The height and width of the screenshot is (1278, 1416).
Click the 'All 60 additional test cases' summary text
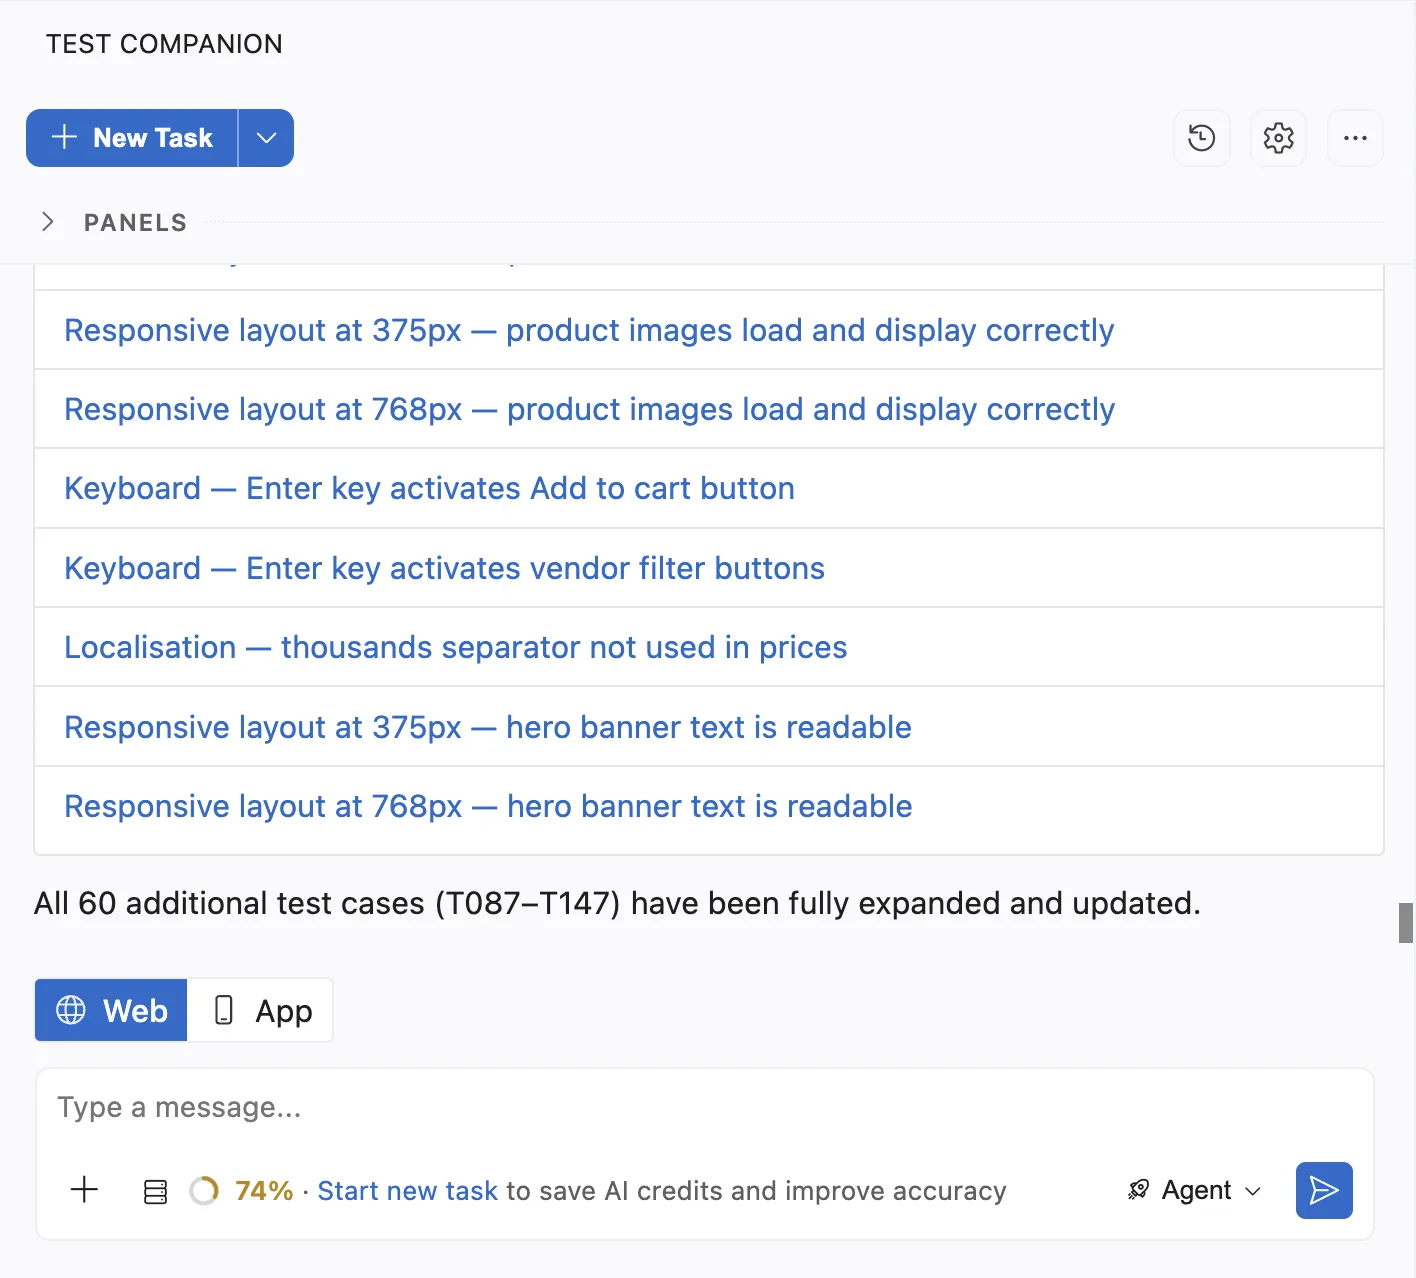pyautogui.click(x=617, y=903)
